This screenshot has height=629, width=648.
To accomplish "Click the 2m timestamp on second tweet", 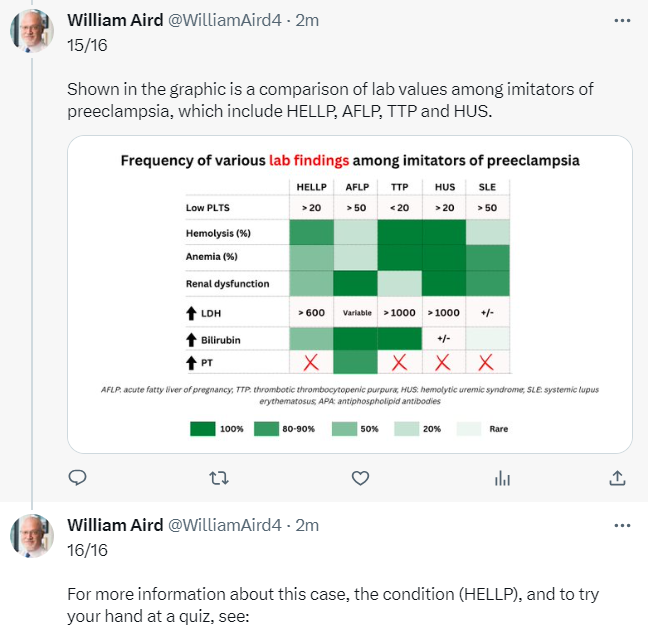I will tap(307, 525).
